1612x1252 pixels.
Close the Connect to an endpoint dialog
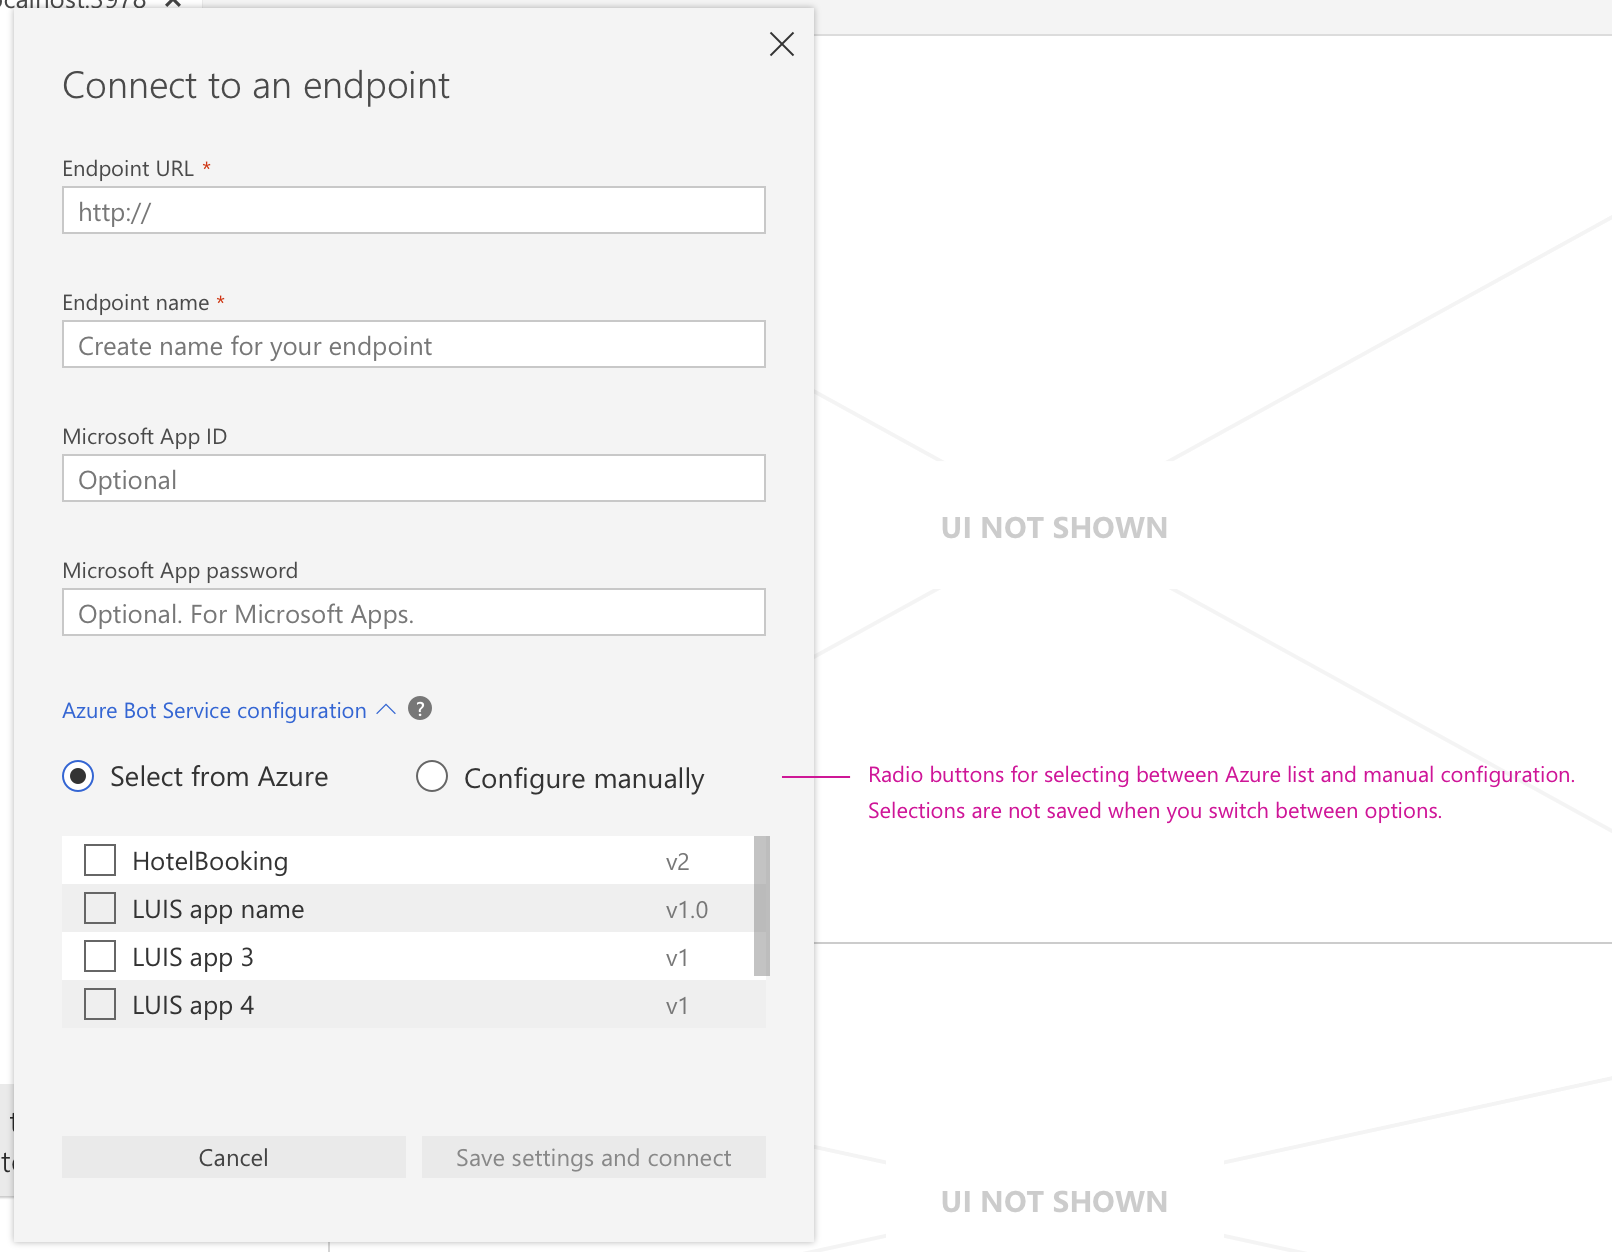pyautogui.click(x=781, y=44)
